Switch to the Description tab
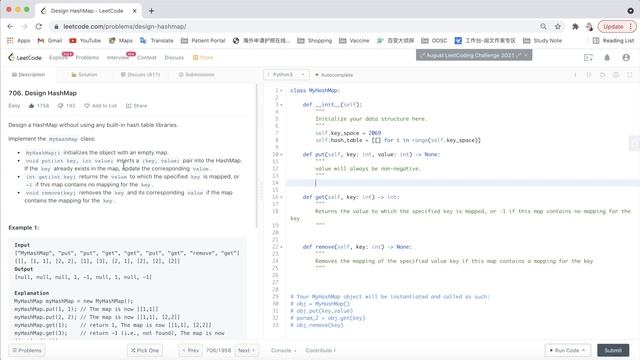The image size is (640, 360). [x=29, y=75]
